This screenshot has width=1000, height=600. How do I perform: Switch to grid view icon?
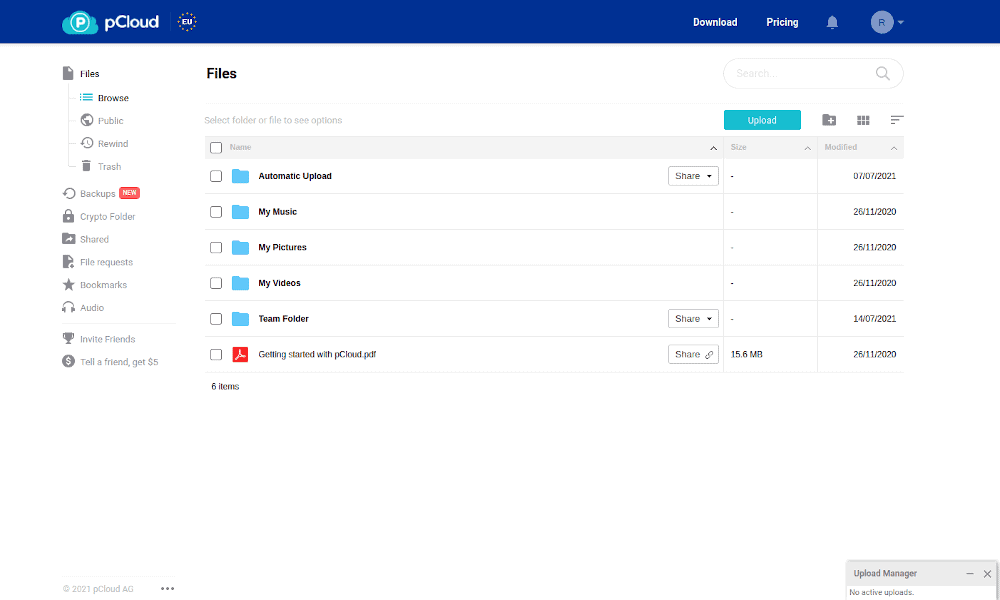863,120
